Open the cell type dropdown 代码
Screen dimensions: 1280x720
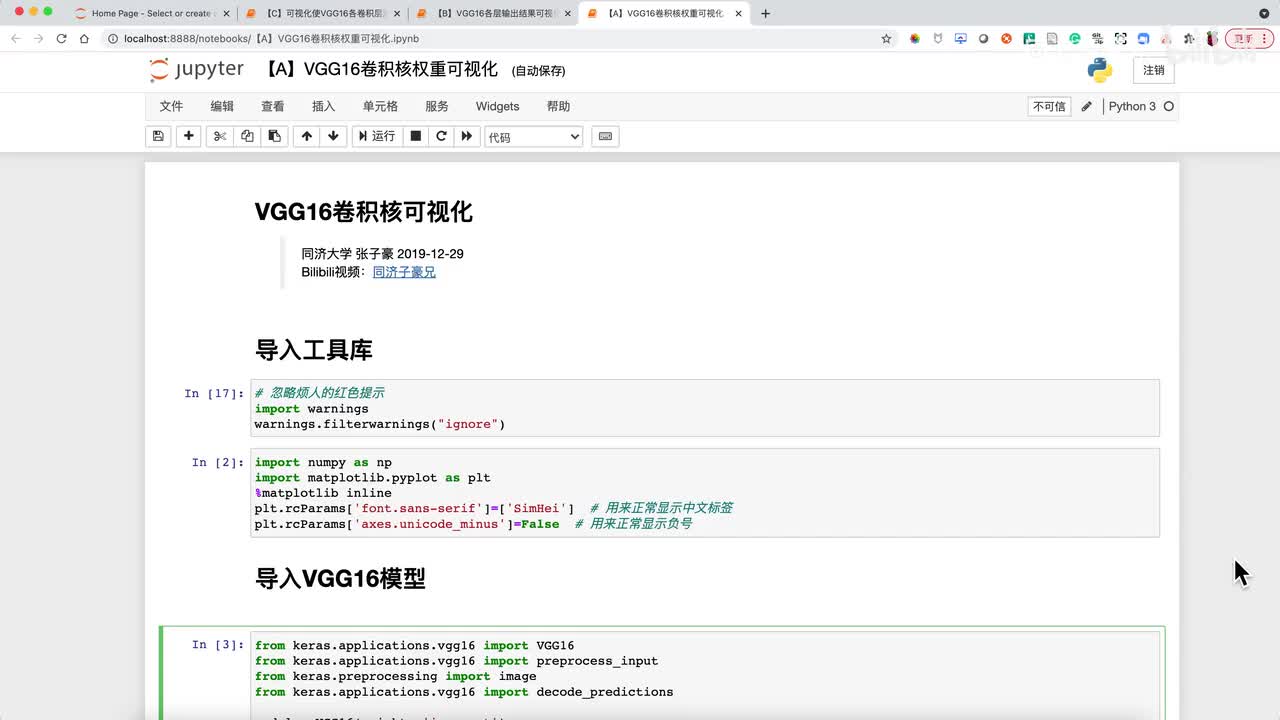tap(533, 137)
